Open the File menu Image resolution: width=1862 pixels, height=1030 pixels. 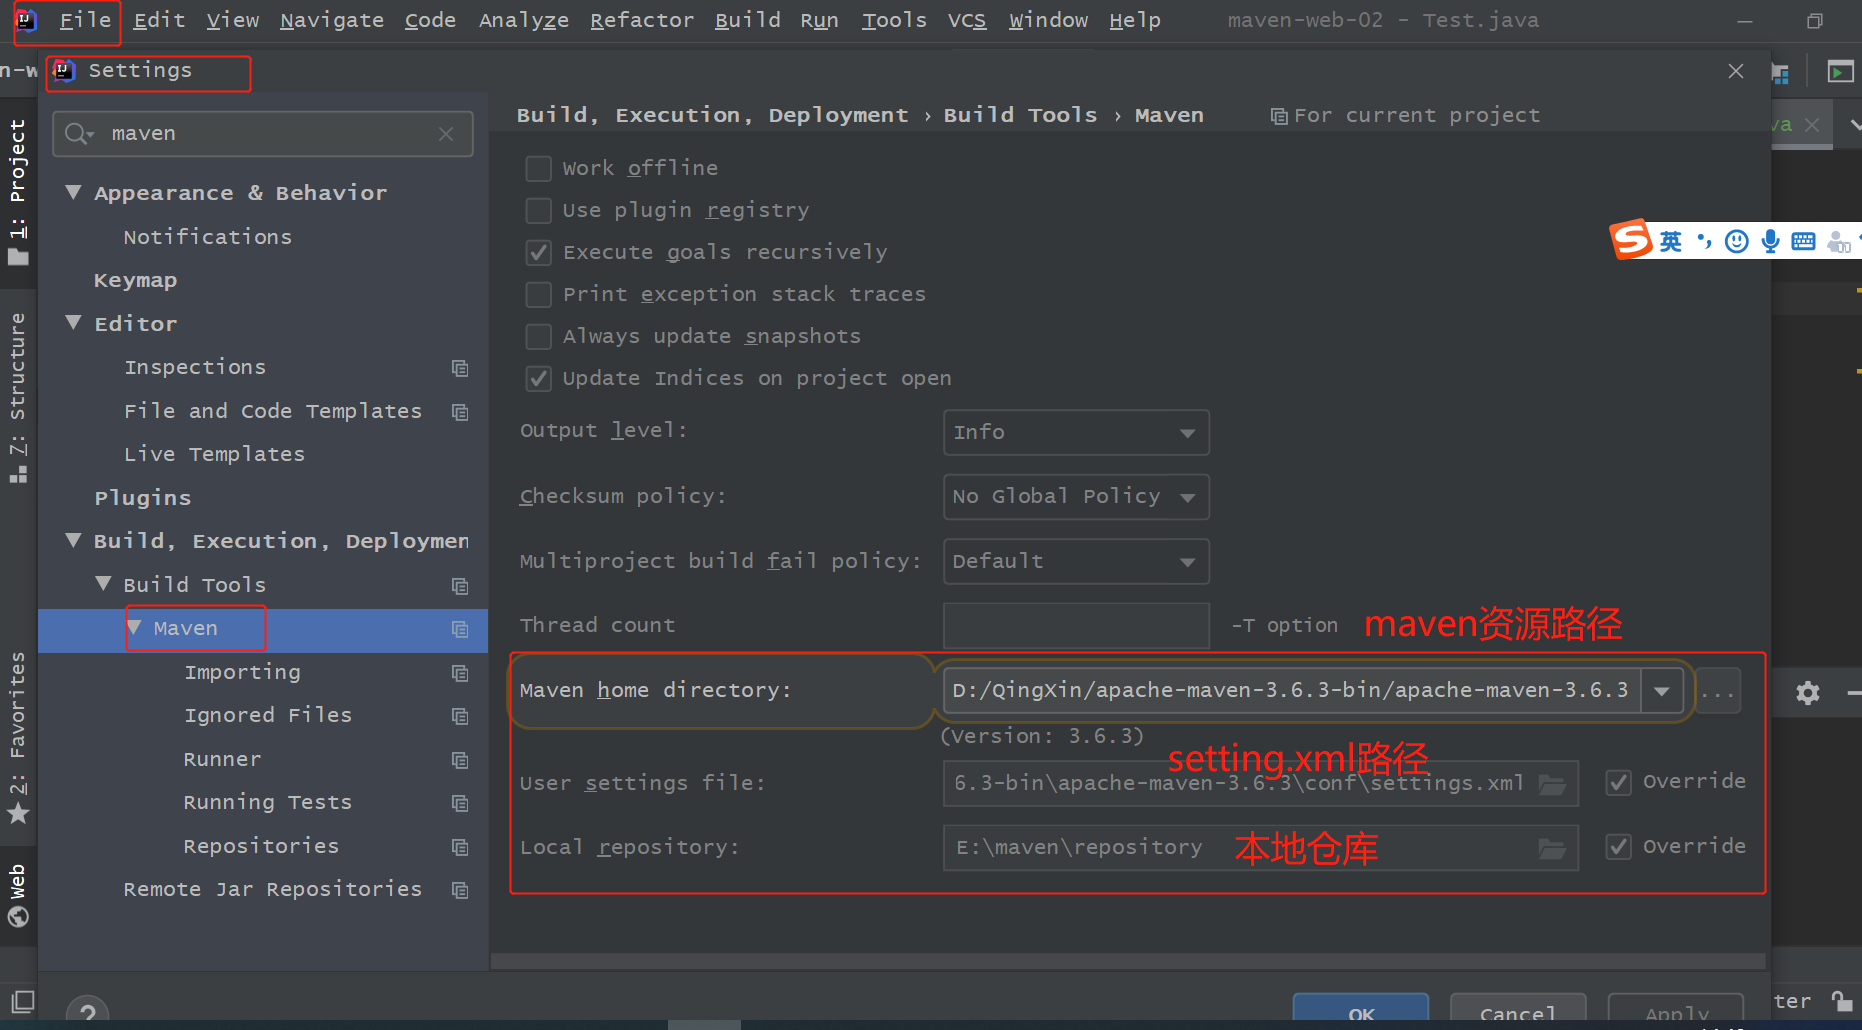click(x=85, y=20)
